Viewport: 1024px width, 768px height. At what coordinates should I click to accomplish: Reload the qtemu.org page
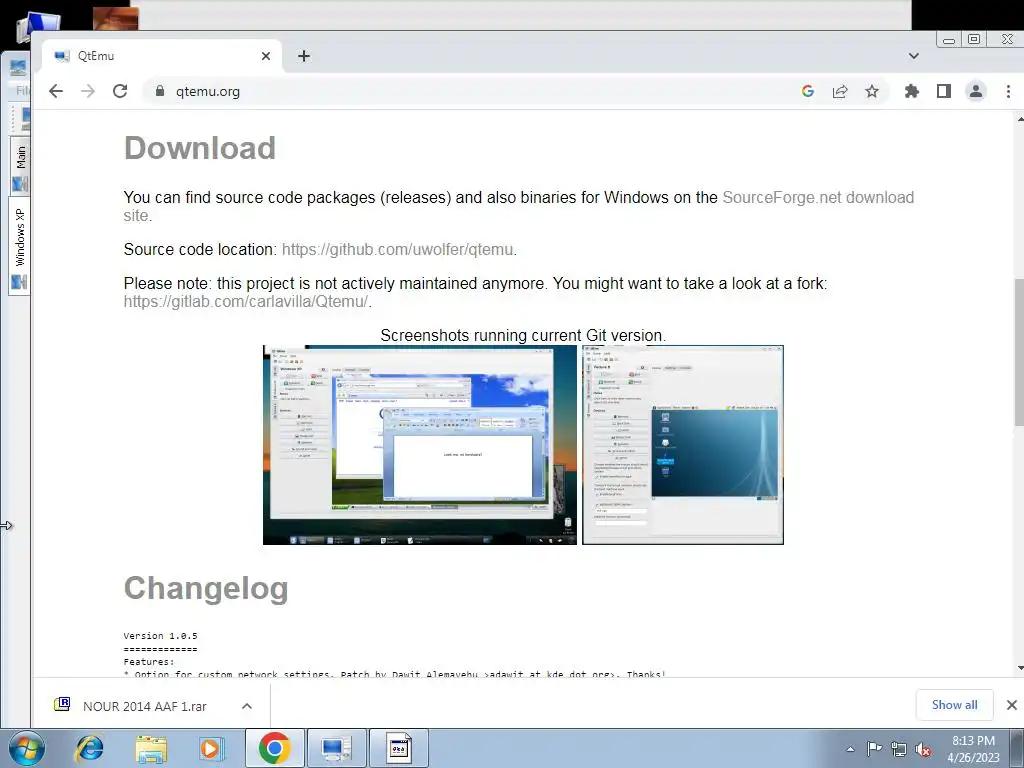[120, 91]
